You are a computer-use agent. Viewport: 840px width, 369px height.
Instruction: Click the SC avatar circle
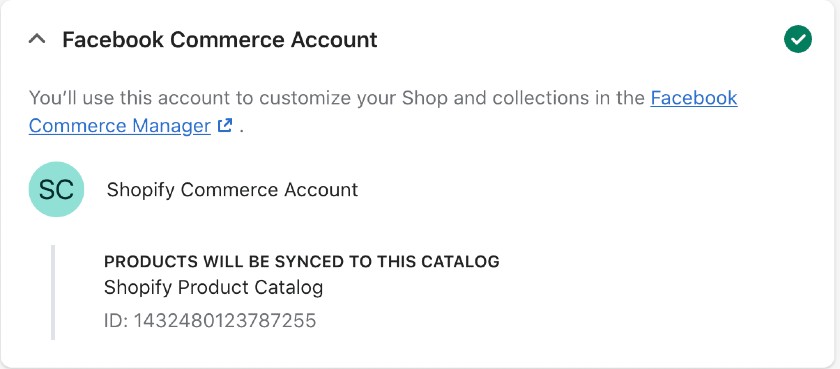click(56, 189)
